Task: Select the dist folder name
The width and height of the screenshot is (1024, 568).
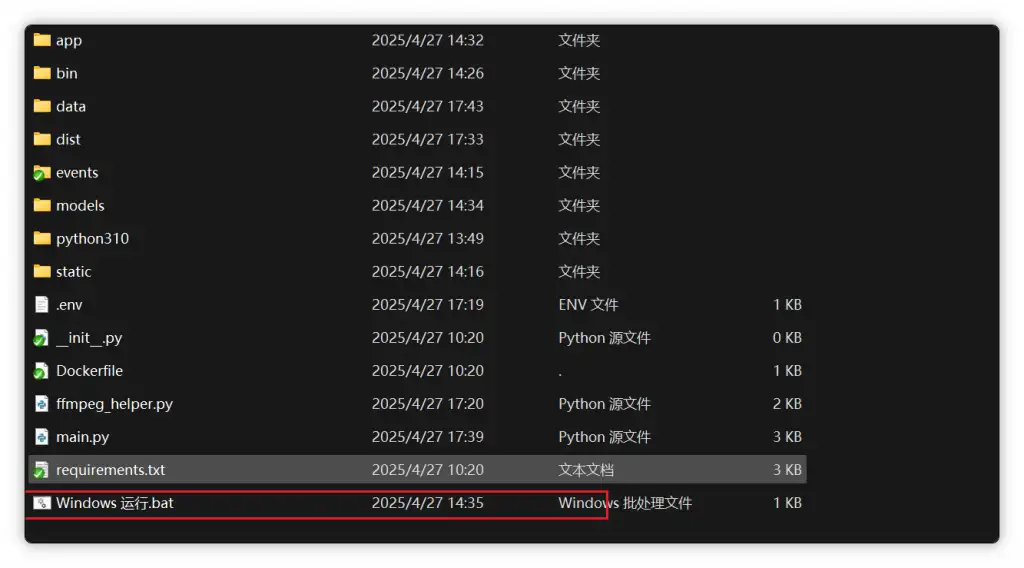Action: point(68,139)
